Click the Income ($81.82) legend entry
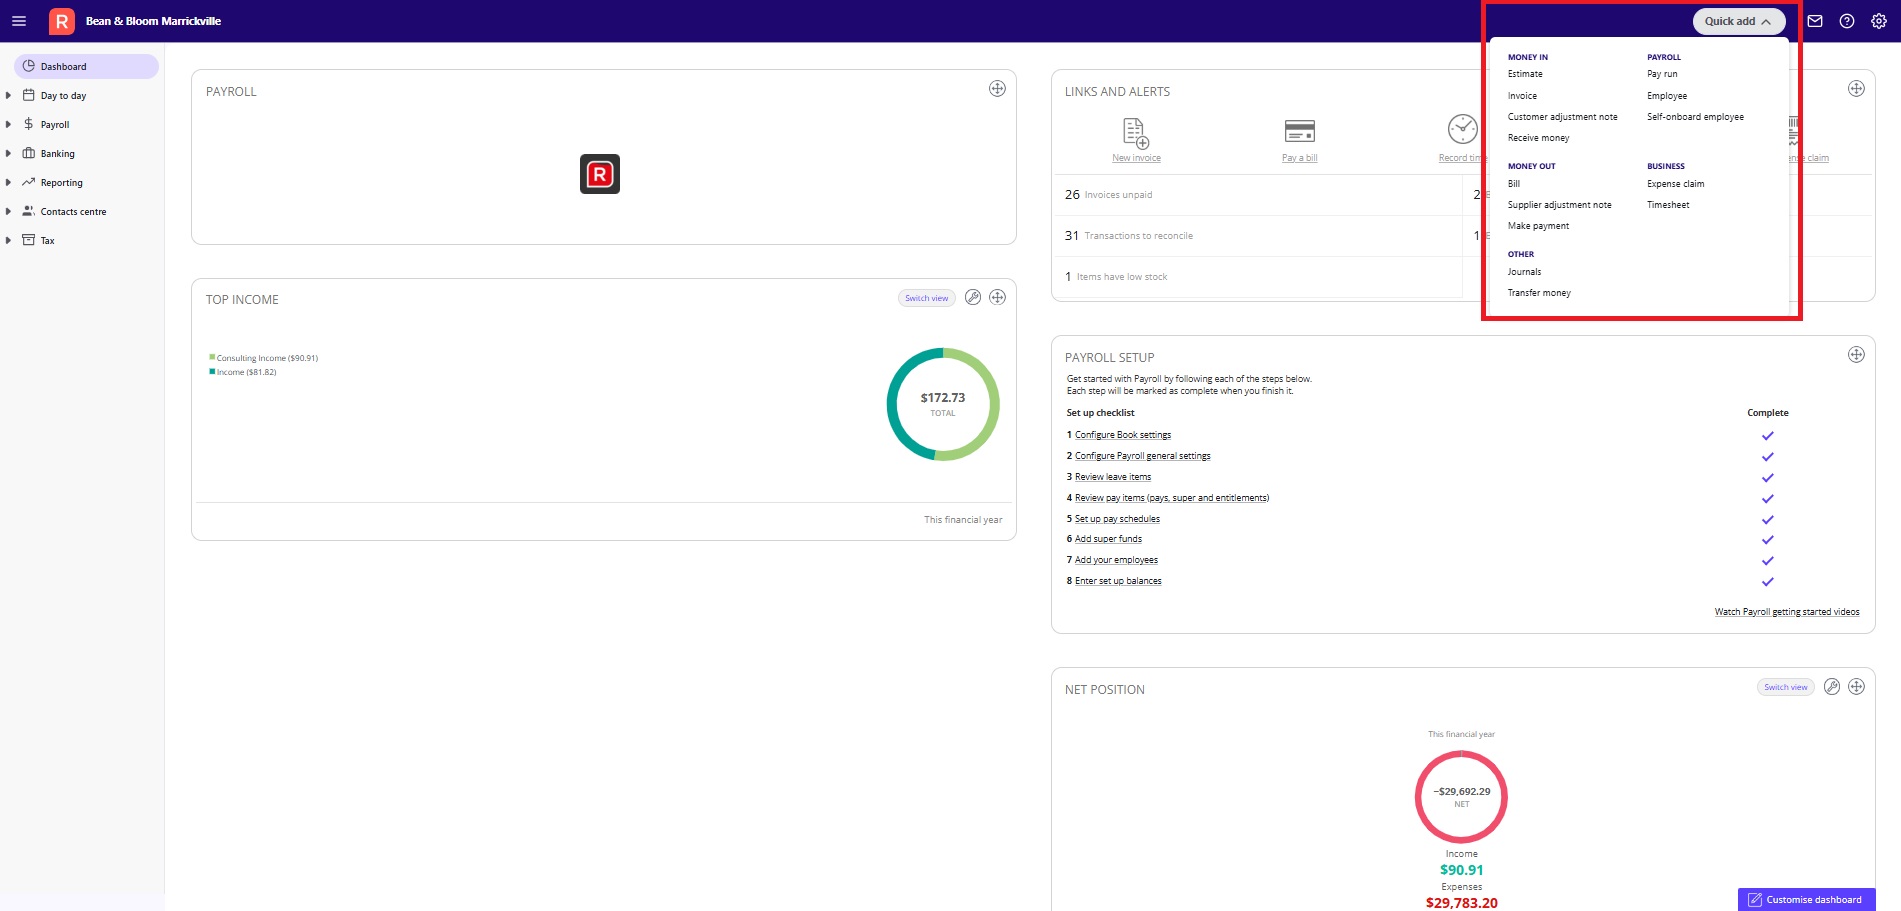Image resolution: width=1901 pixels, height=911 pixels. point(243,372)
